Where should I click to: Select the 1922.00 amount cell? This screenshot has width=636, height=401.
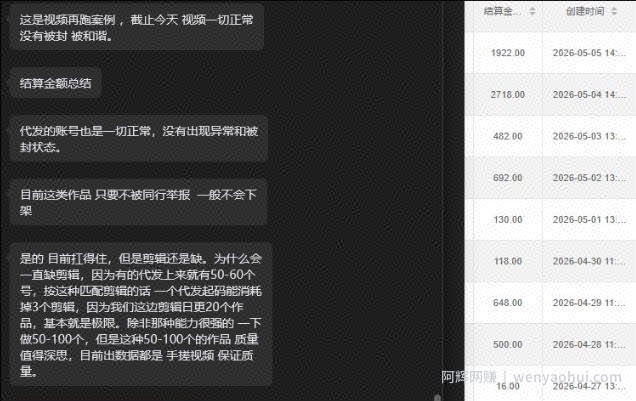[508, 53]
